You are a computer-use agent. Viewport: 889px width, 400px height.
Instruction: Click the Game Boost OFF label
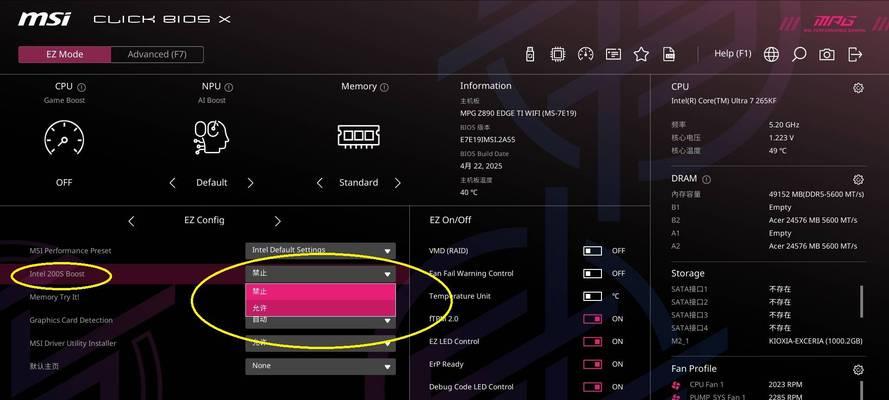point(64,182)
